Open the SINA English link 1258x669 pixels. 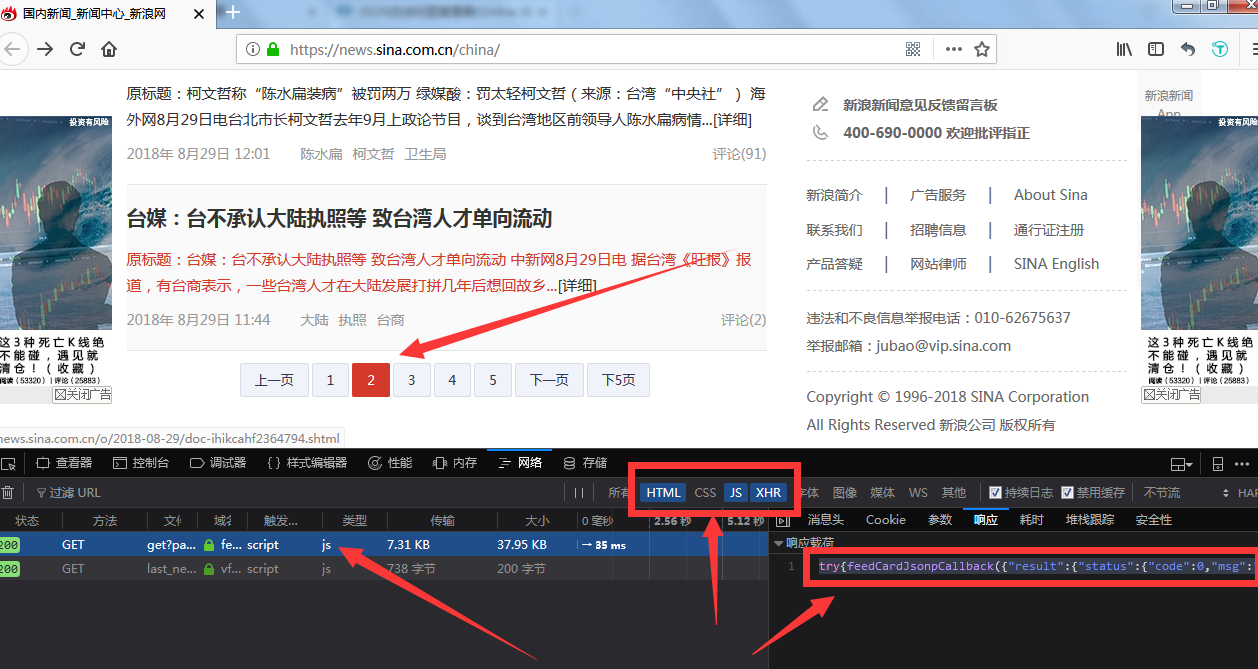1056,264
